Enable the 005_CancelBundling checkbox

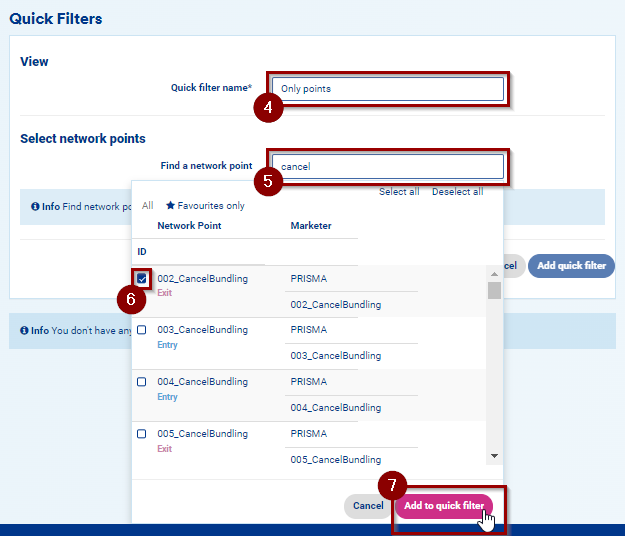pos(141,434)
